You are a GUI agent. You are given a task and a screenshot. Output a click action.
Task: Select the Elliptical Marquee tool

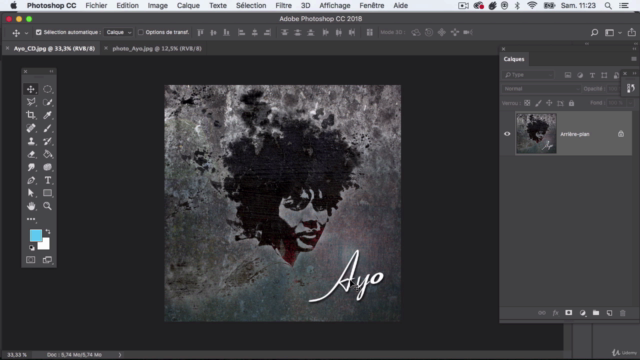tap(47, 89)
